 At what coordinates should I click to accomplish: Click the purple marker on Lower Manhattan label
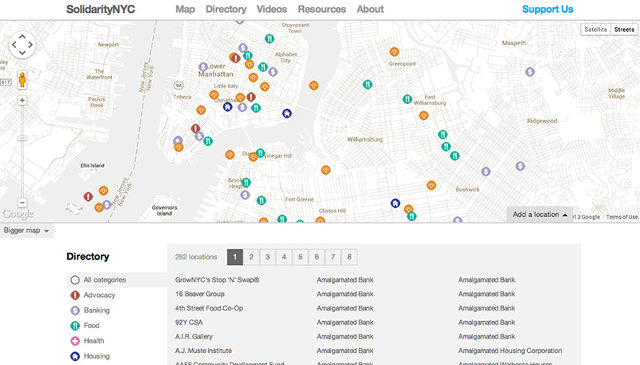203,67
